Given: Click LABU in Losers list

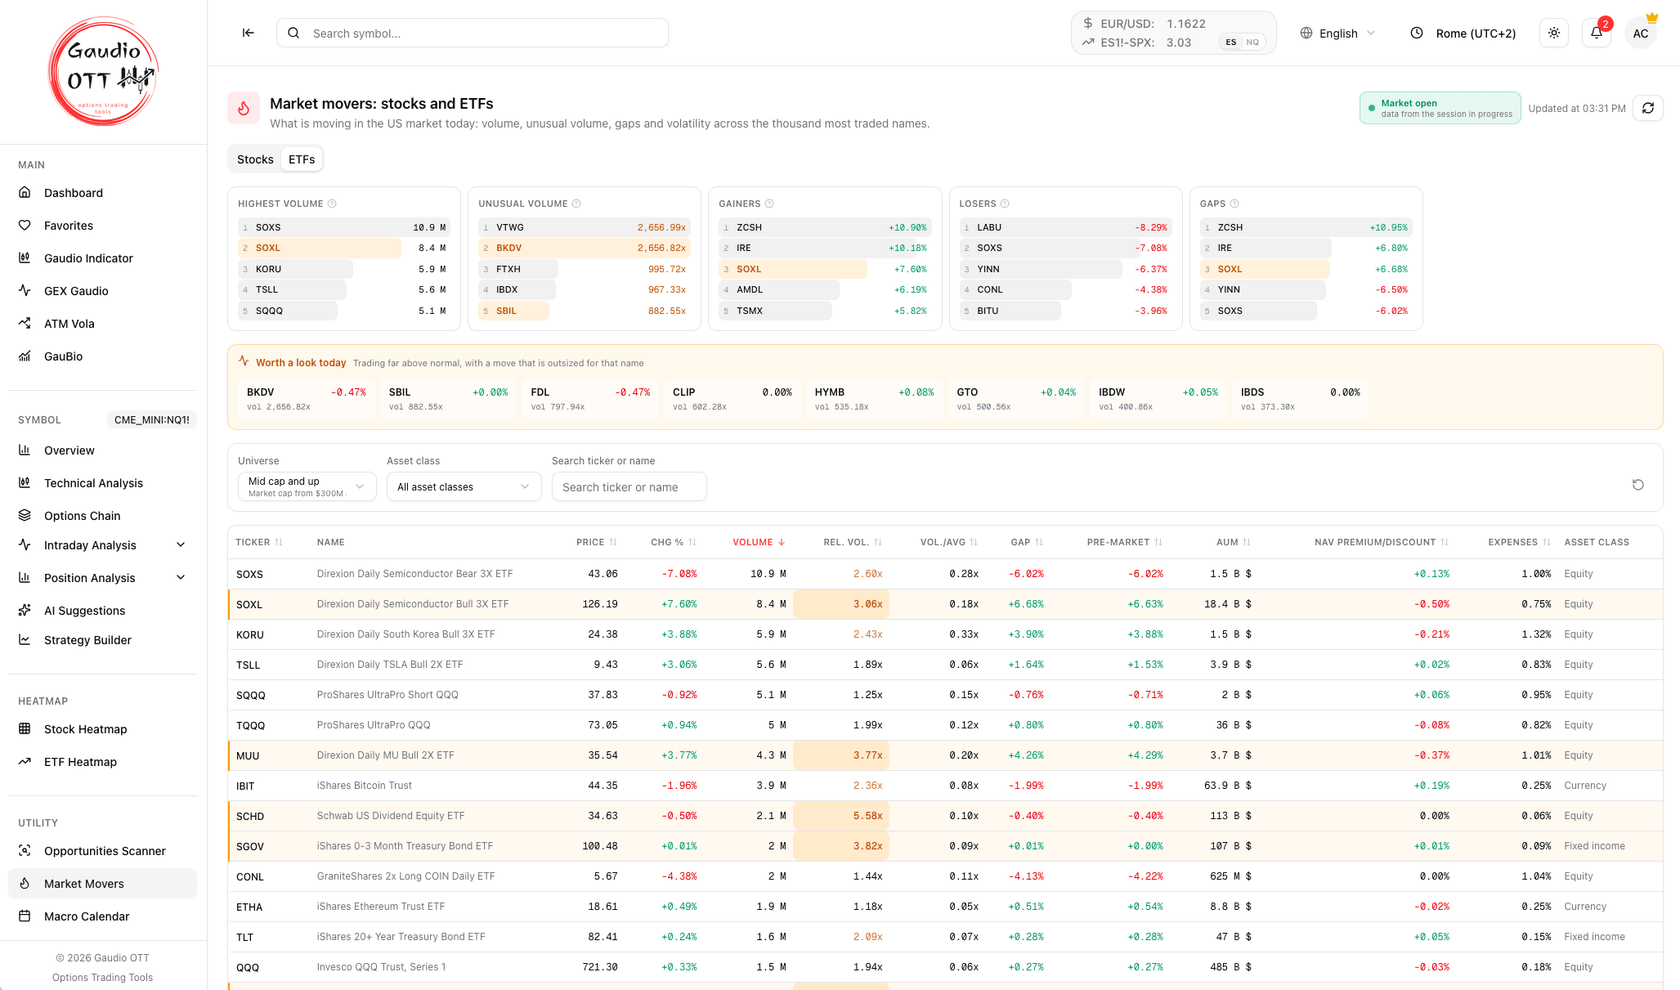Looking at the screenshot, I should (x=1065, y=227).
